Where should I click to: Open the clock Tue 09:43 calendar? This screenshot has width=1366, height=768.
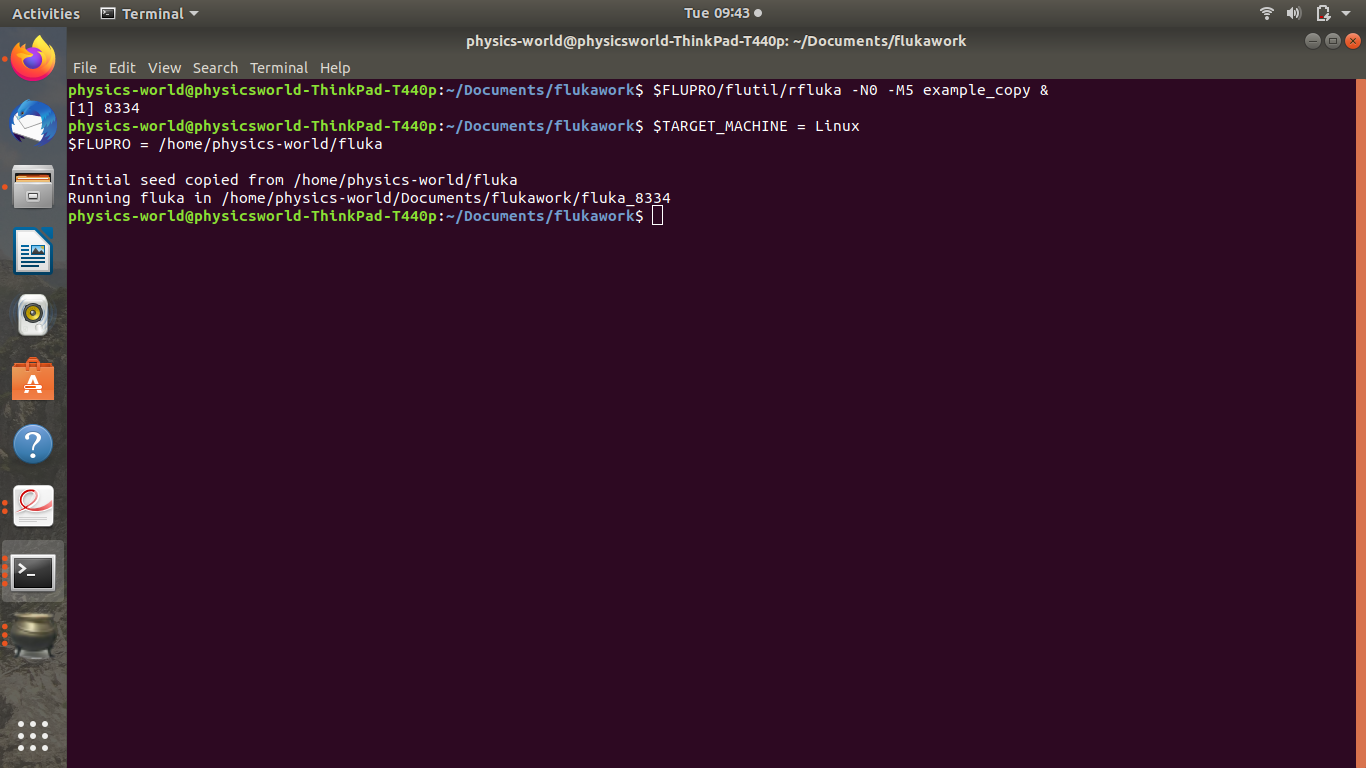click(723, 13)
